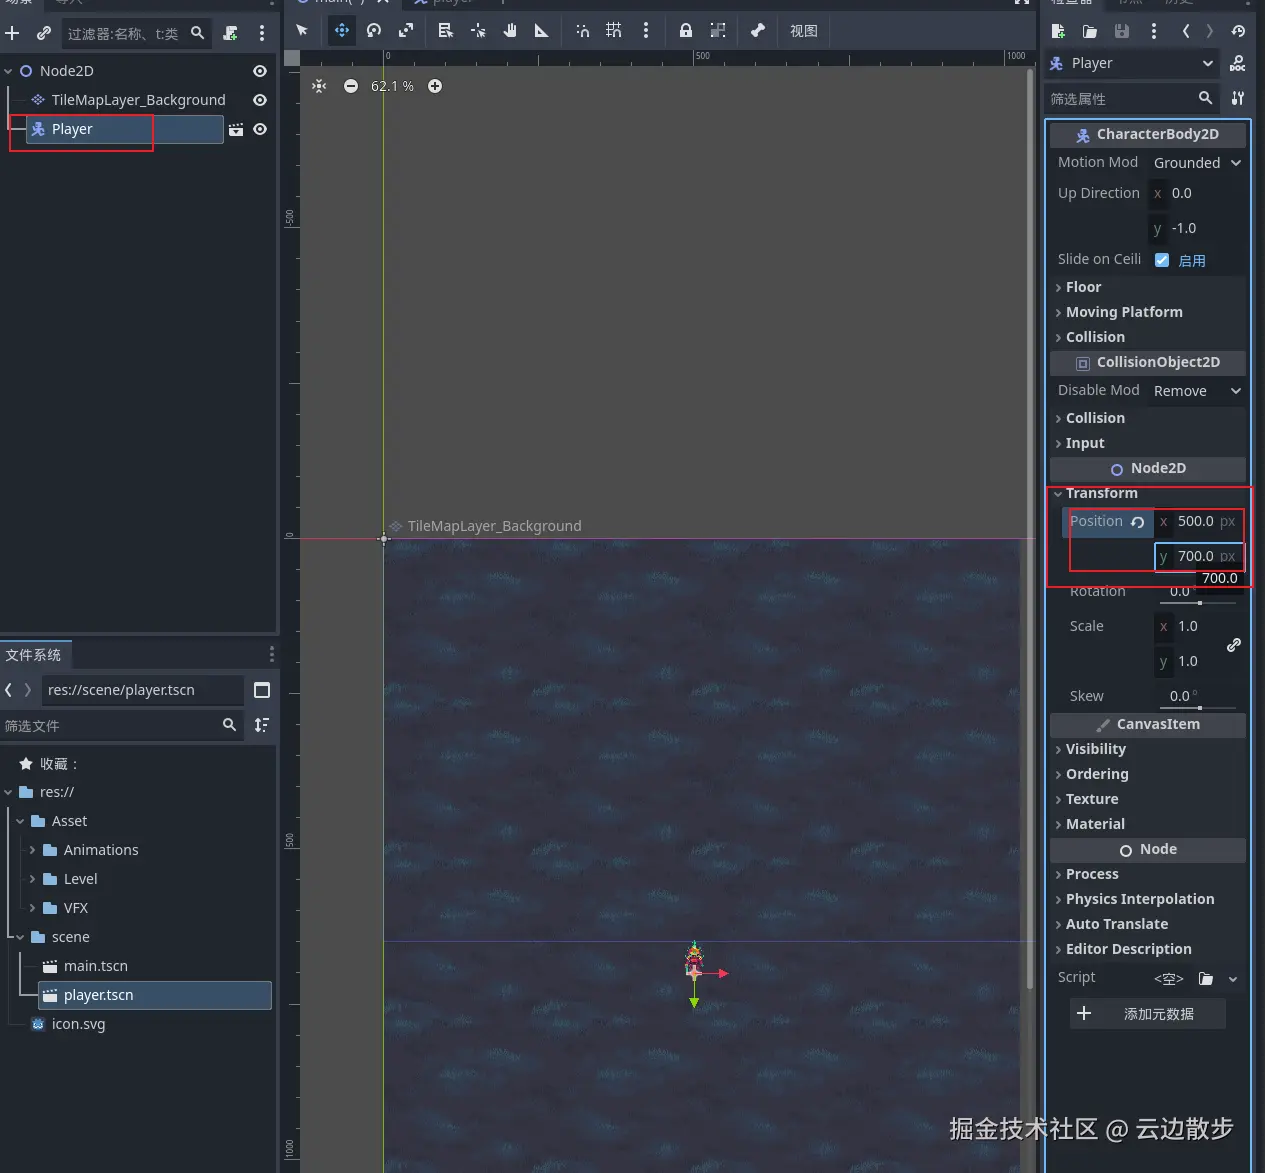Open skeleton bone options

(x=758, y=30)
